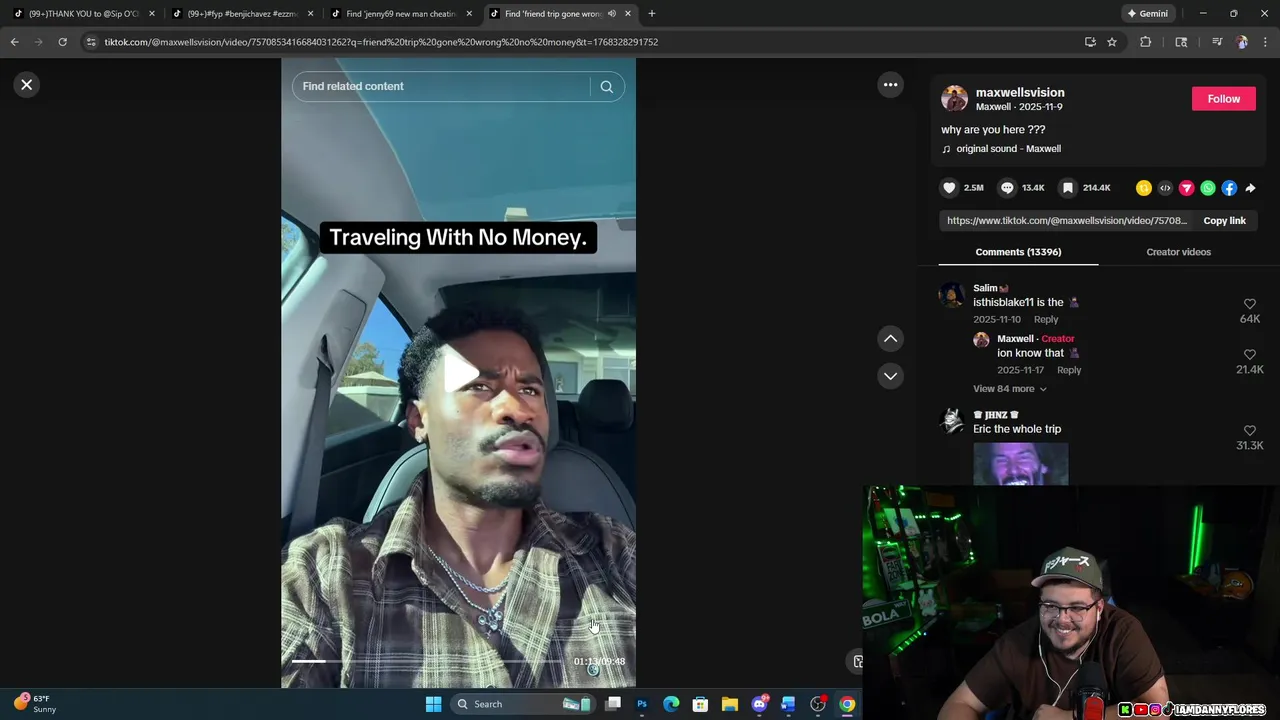The height and width of the screenshot is (720, 1280).
Task: Like Salim's comment
Action: [1250, 304]
